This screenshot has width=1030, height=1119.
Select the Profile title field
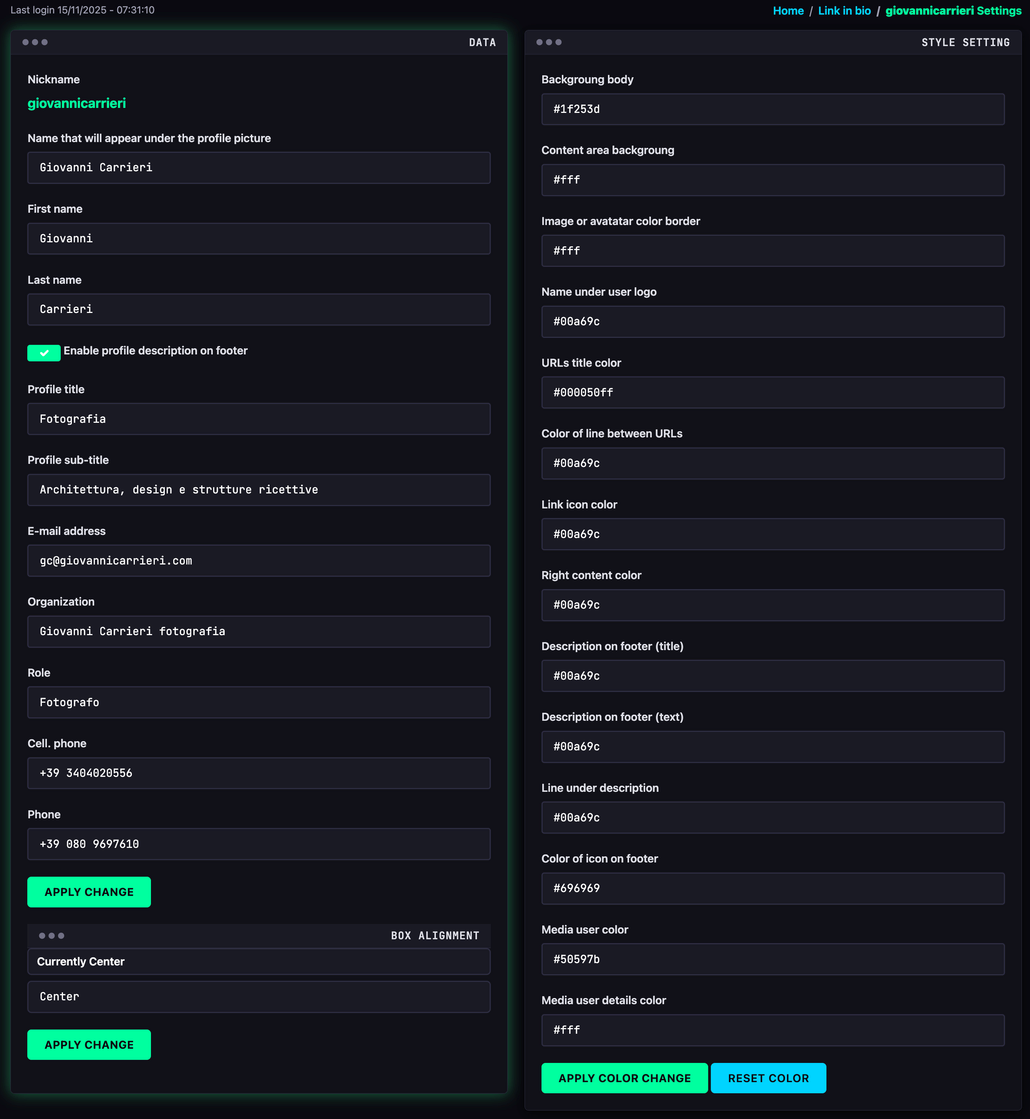point(258,418)
